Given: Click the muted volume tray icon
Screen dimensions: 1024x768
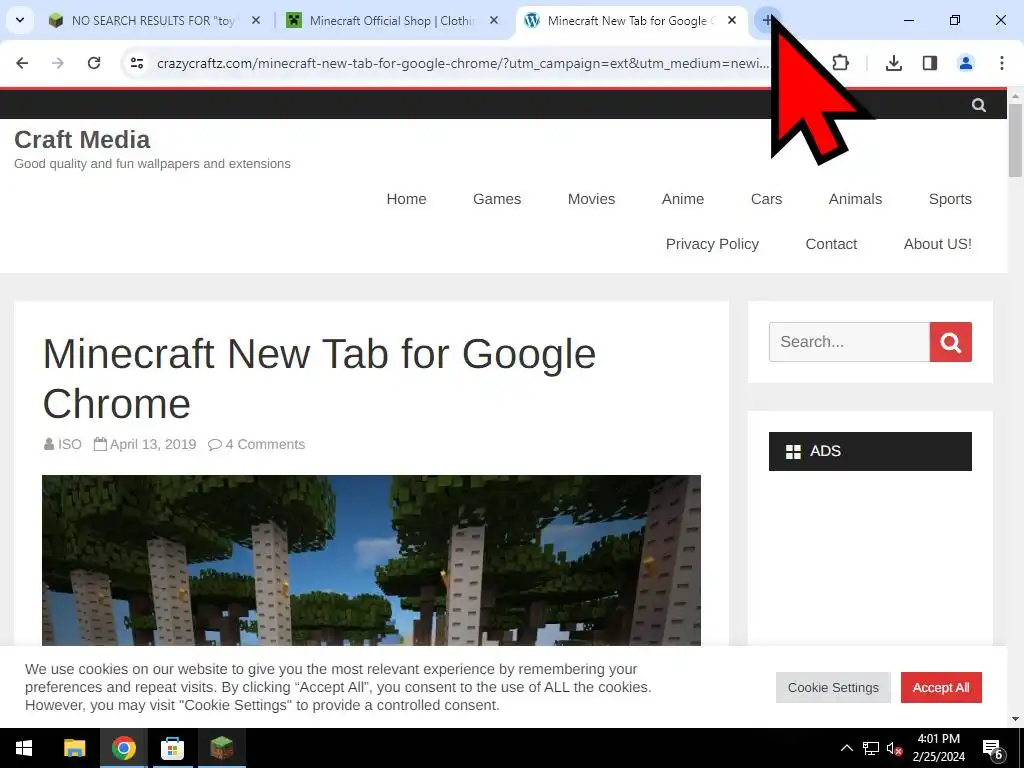Looking at the screenshot, I should click(x=894, y=748).
